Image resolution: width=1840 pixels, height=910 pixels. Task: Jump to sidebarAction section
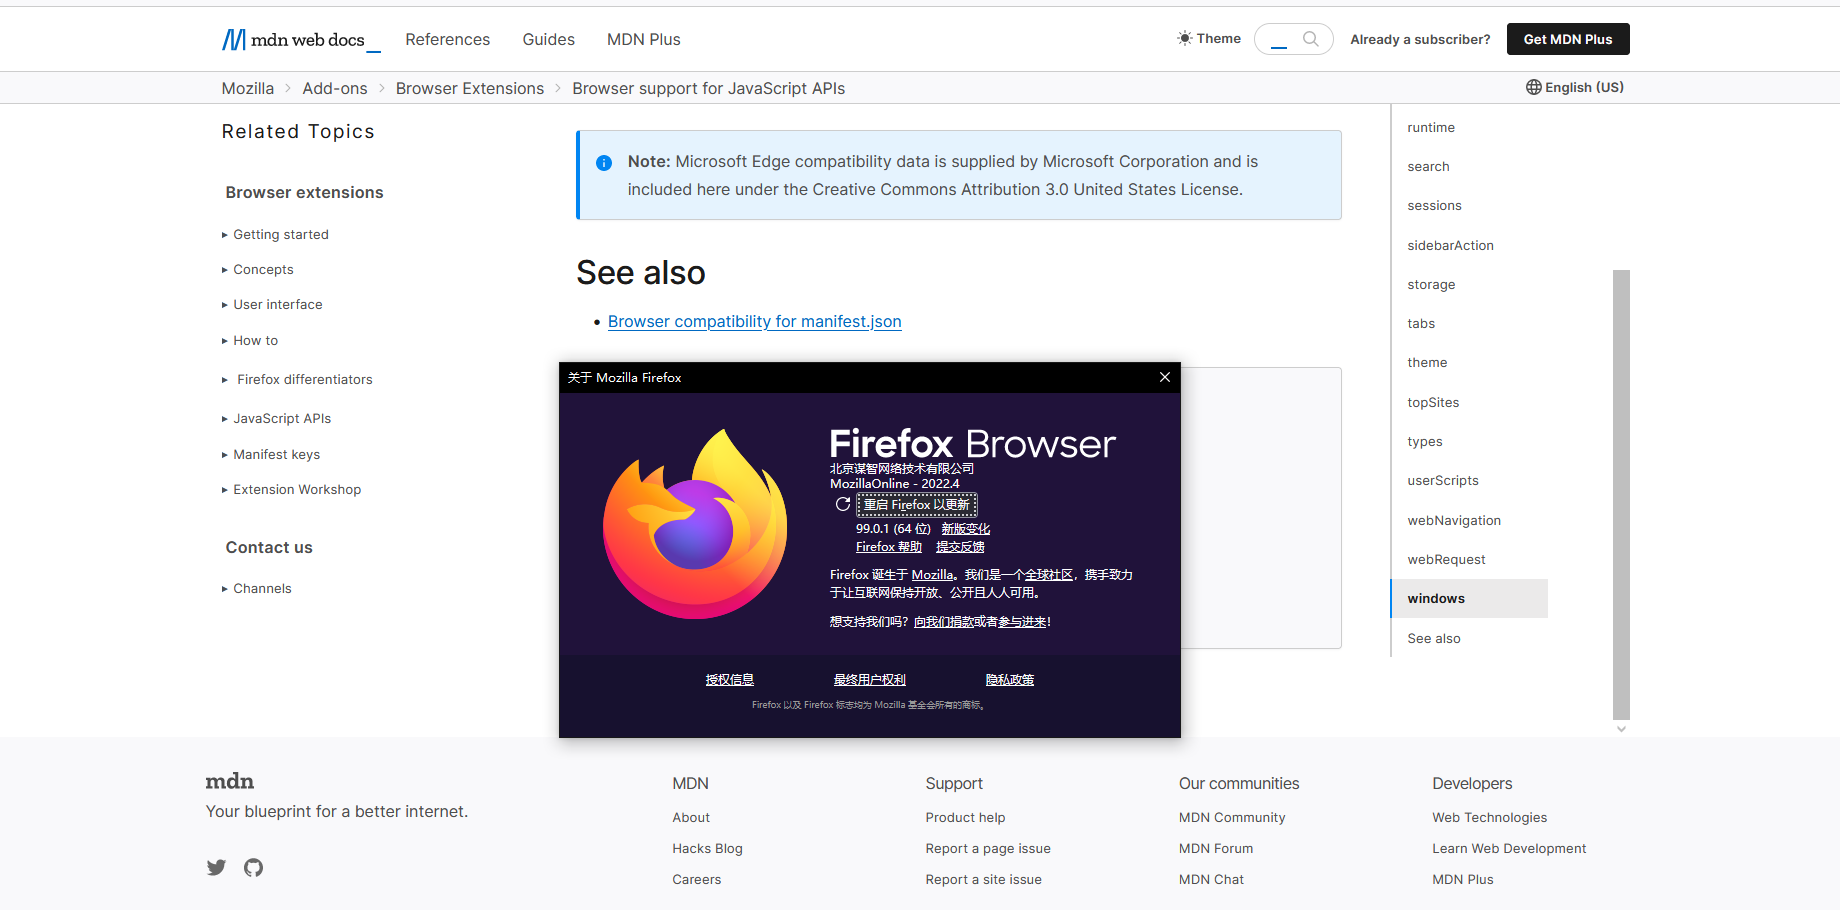pos(1450,246)
